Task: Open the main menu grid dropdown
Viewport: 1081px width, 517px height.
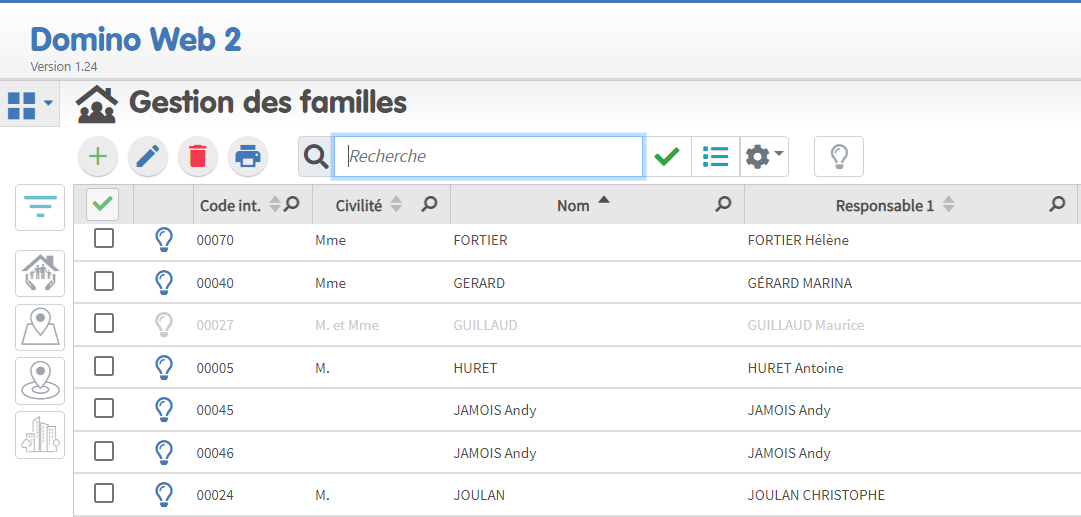Action: coord(29,104)
